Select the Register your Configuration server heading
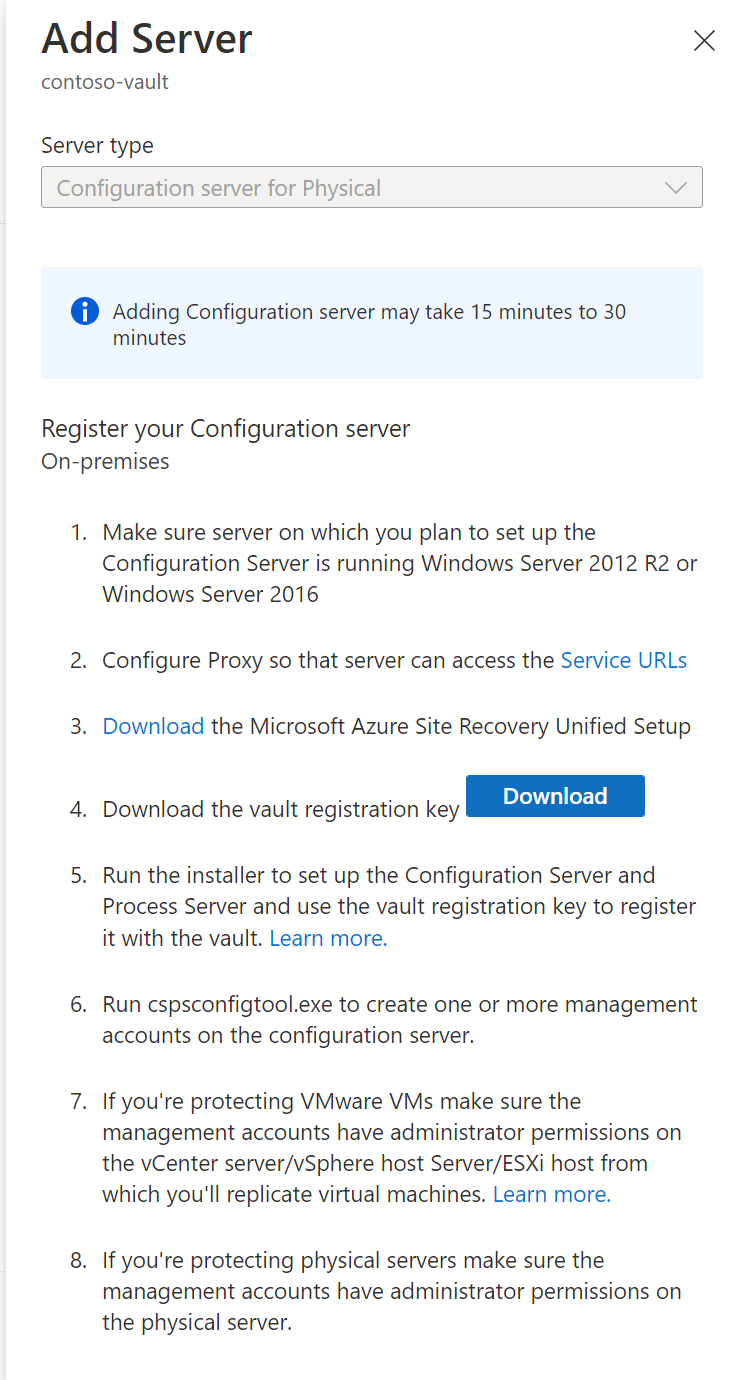This screenshot has height=1380, width=731. pos(225,428)
